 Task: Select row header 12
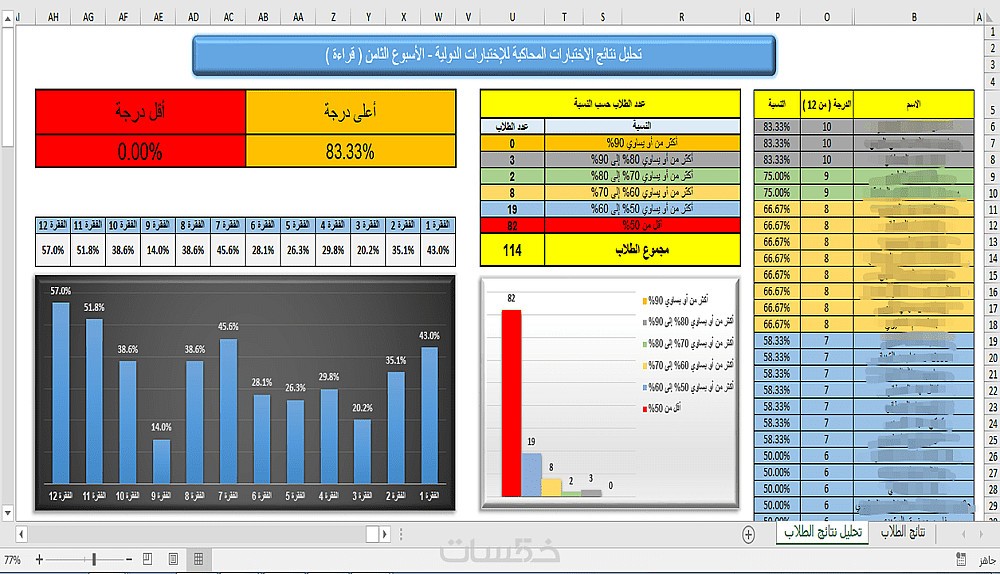pos(992,225)
